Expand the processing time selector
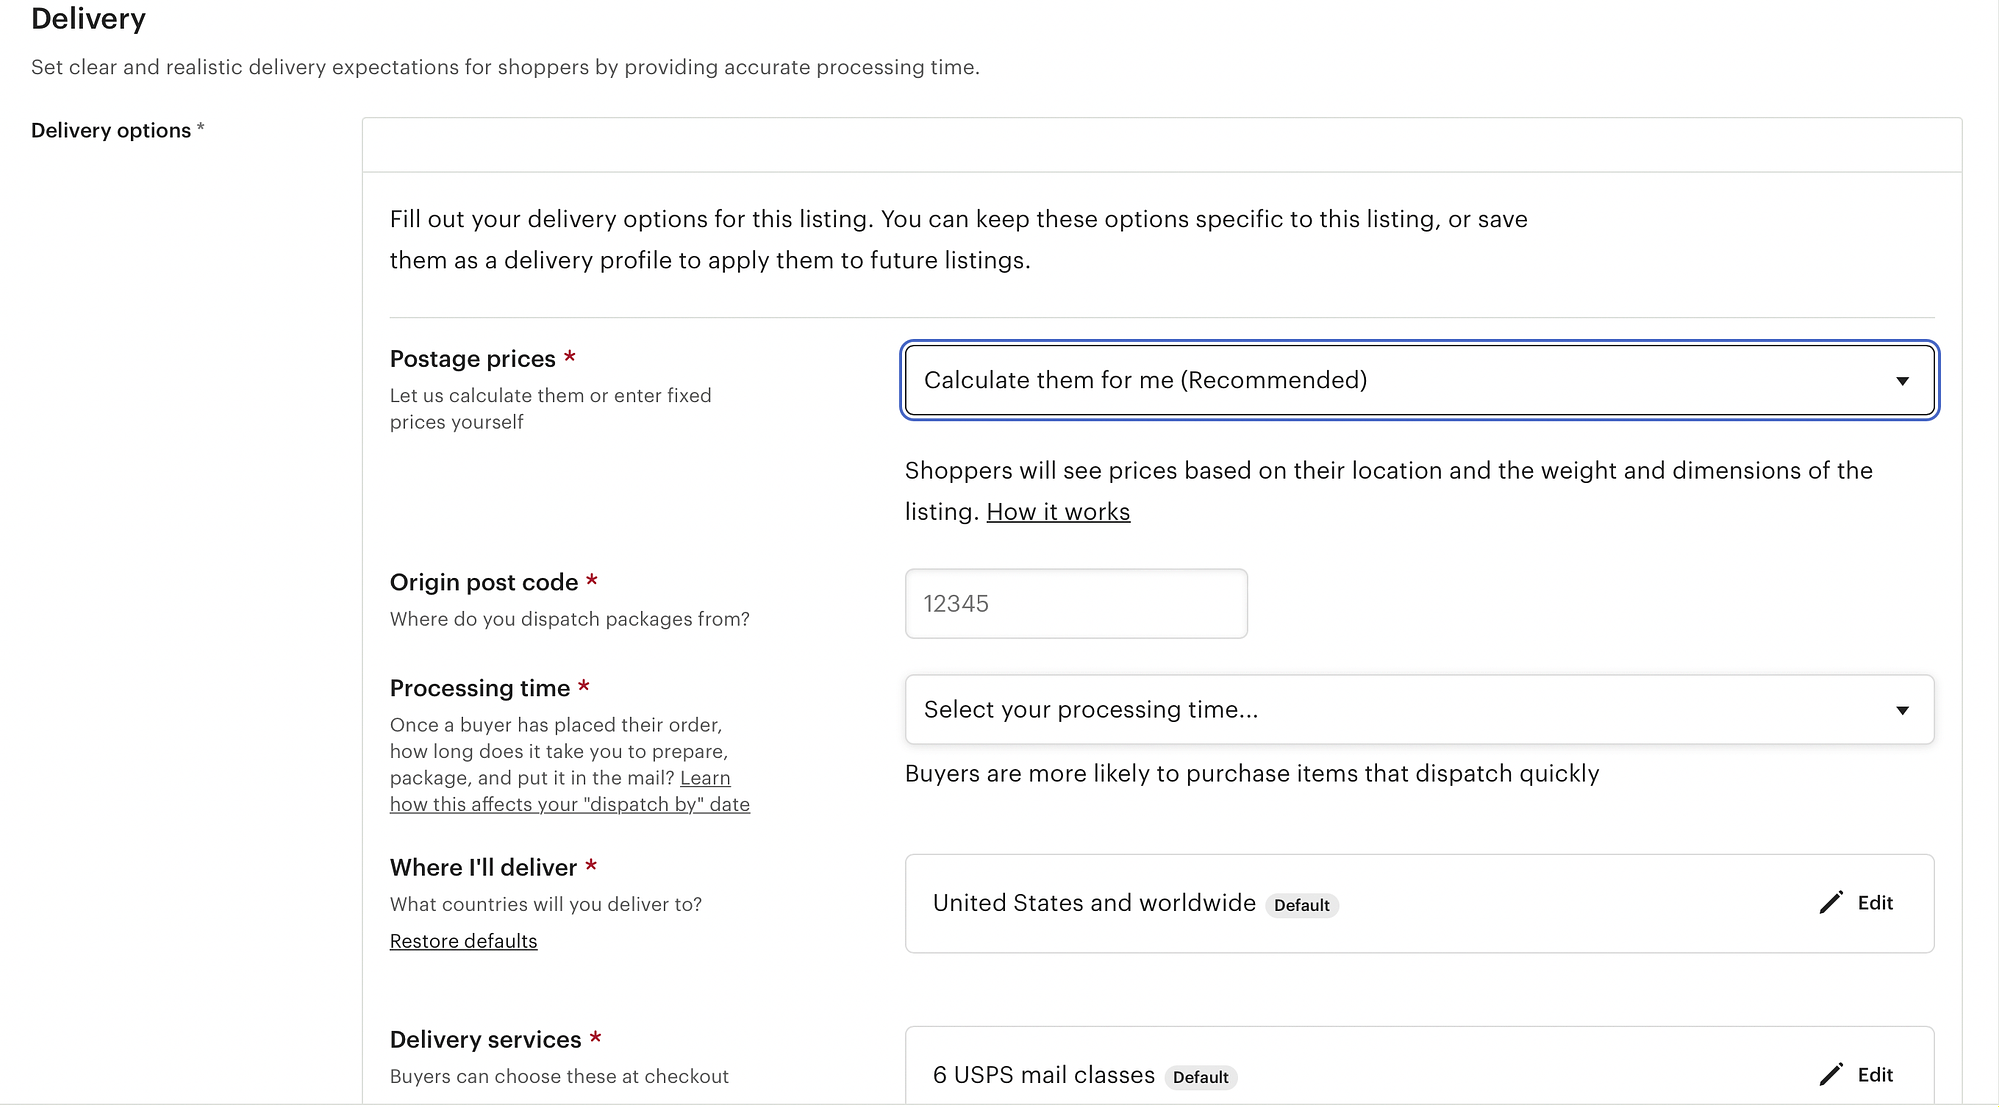Image resolution: width=1999 pixels, height=1108 pixels. pyautogui.click(x=1419, y=709)
